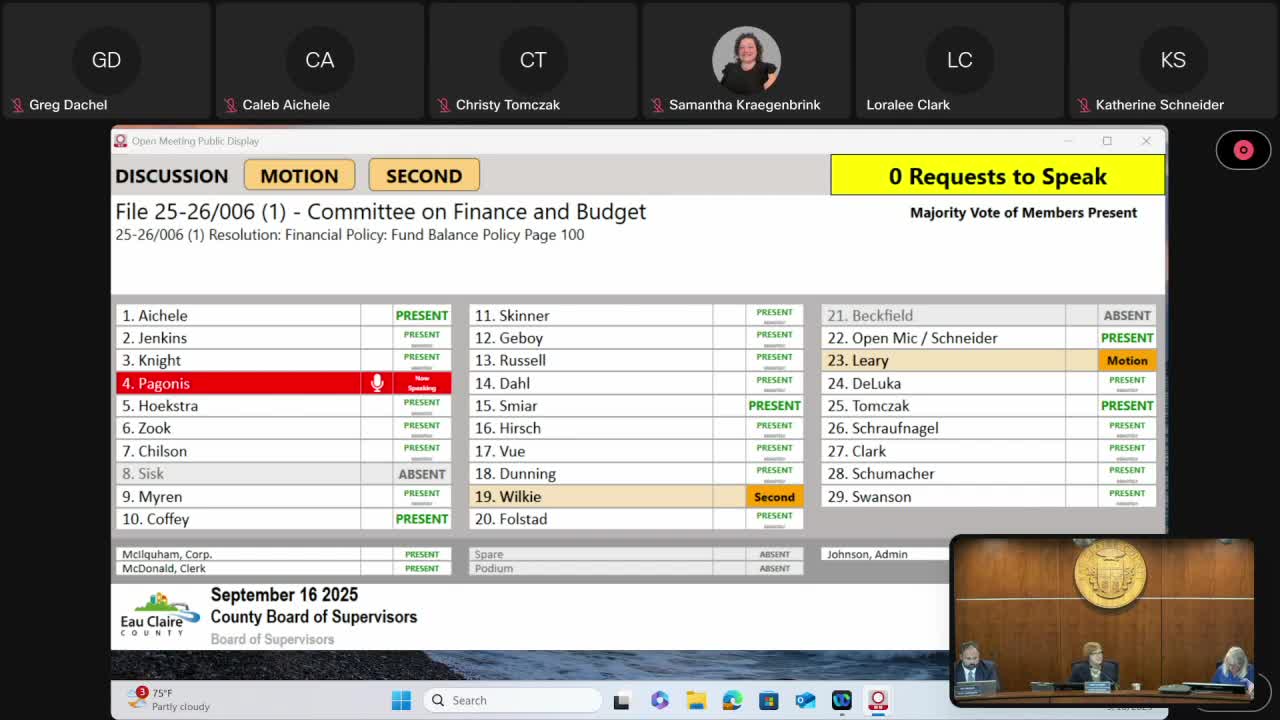
Task: Select Samantha Kraegenbrink's video tile
Action: pyautogui.click(x=746, y=61)
